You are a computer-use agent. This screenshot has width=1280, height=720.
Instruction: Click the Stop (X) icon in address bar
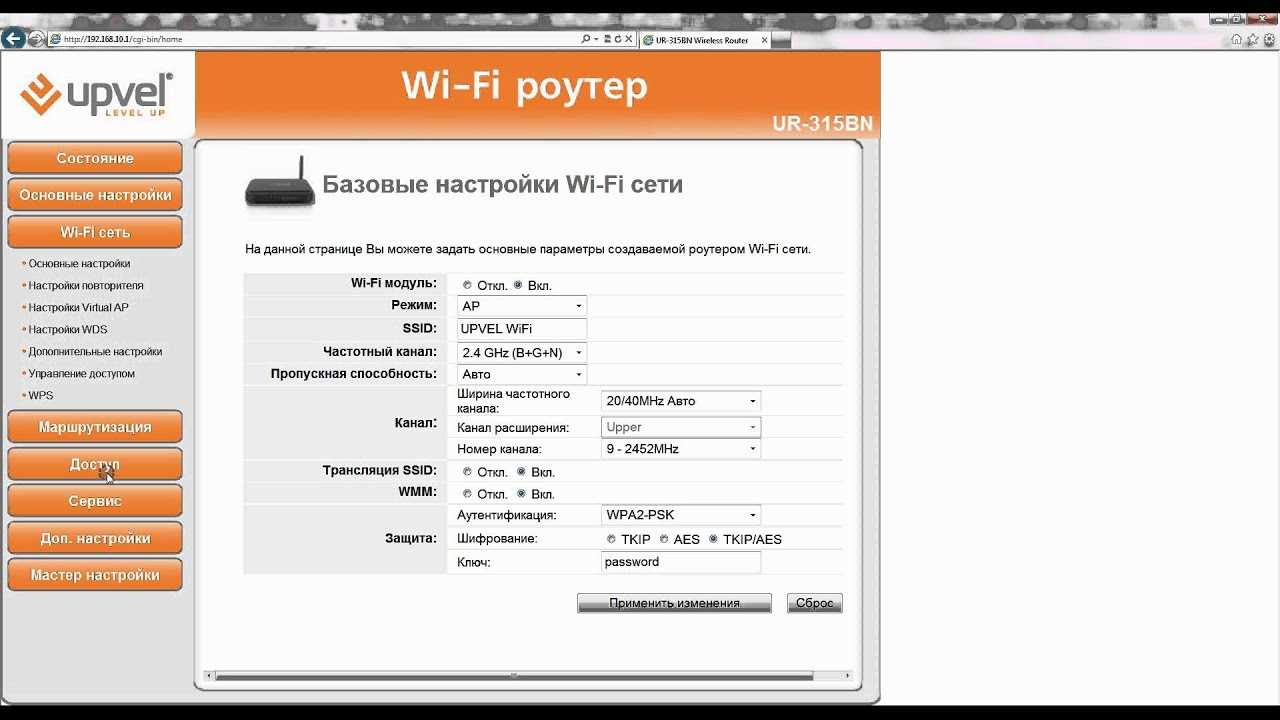(629, 39)
